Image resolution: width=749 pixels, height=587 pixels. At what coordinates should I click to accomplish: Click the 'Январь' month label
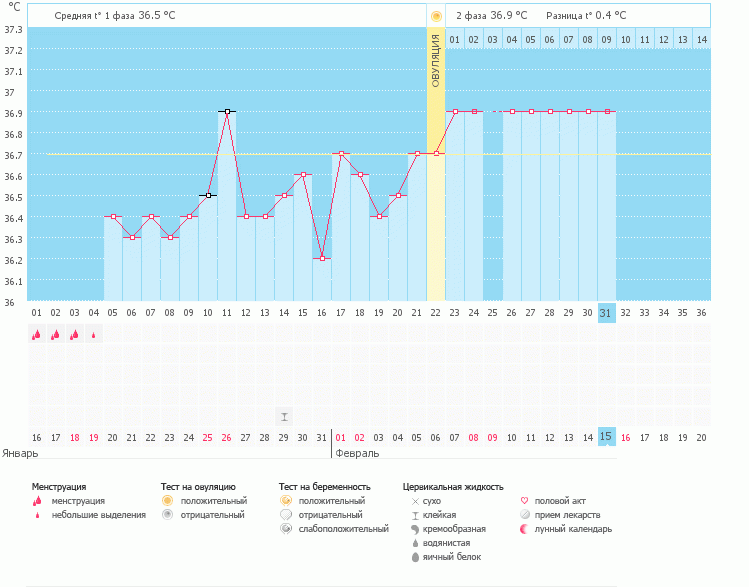[20, 453]
